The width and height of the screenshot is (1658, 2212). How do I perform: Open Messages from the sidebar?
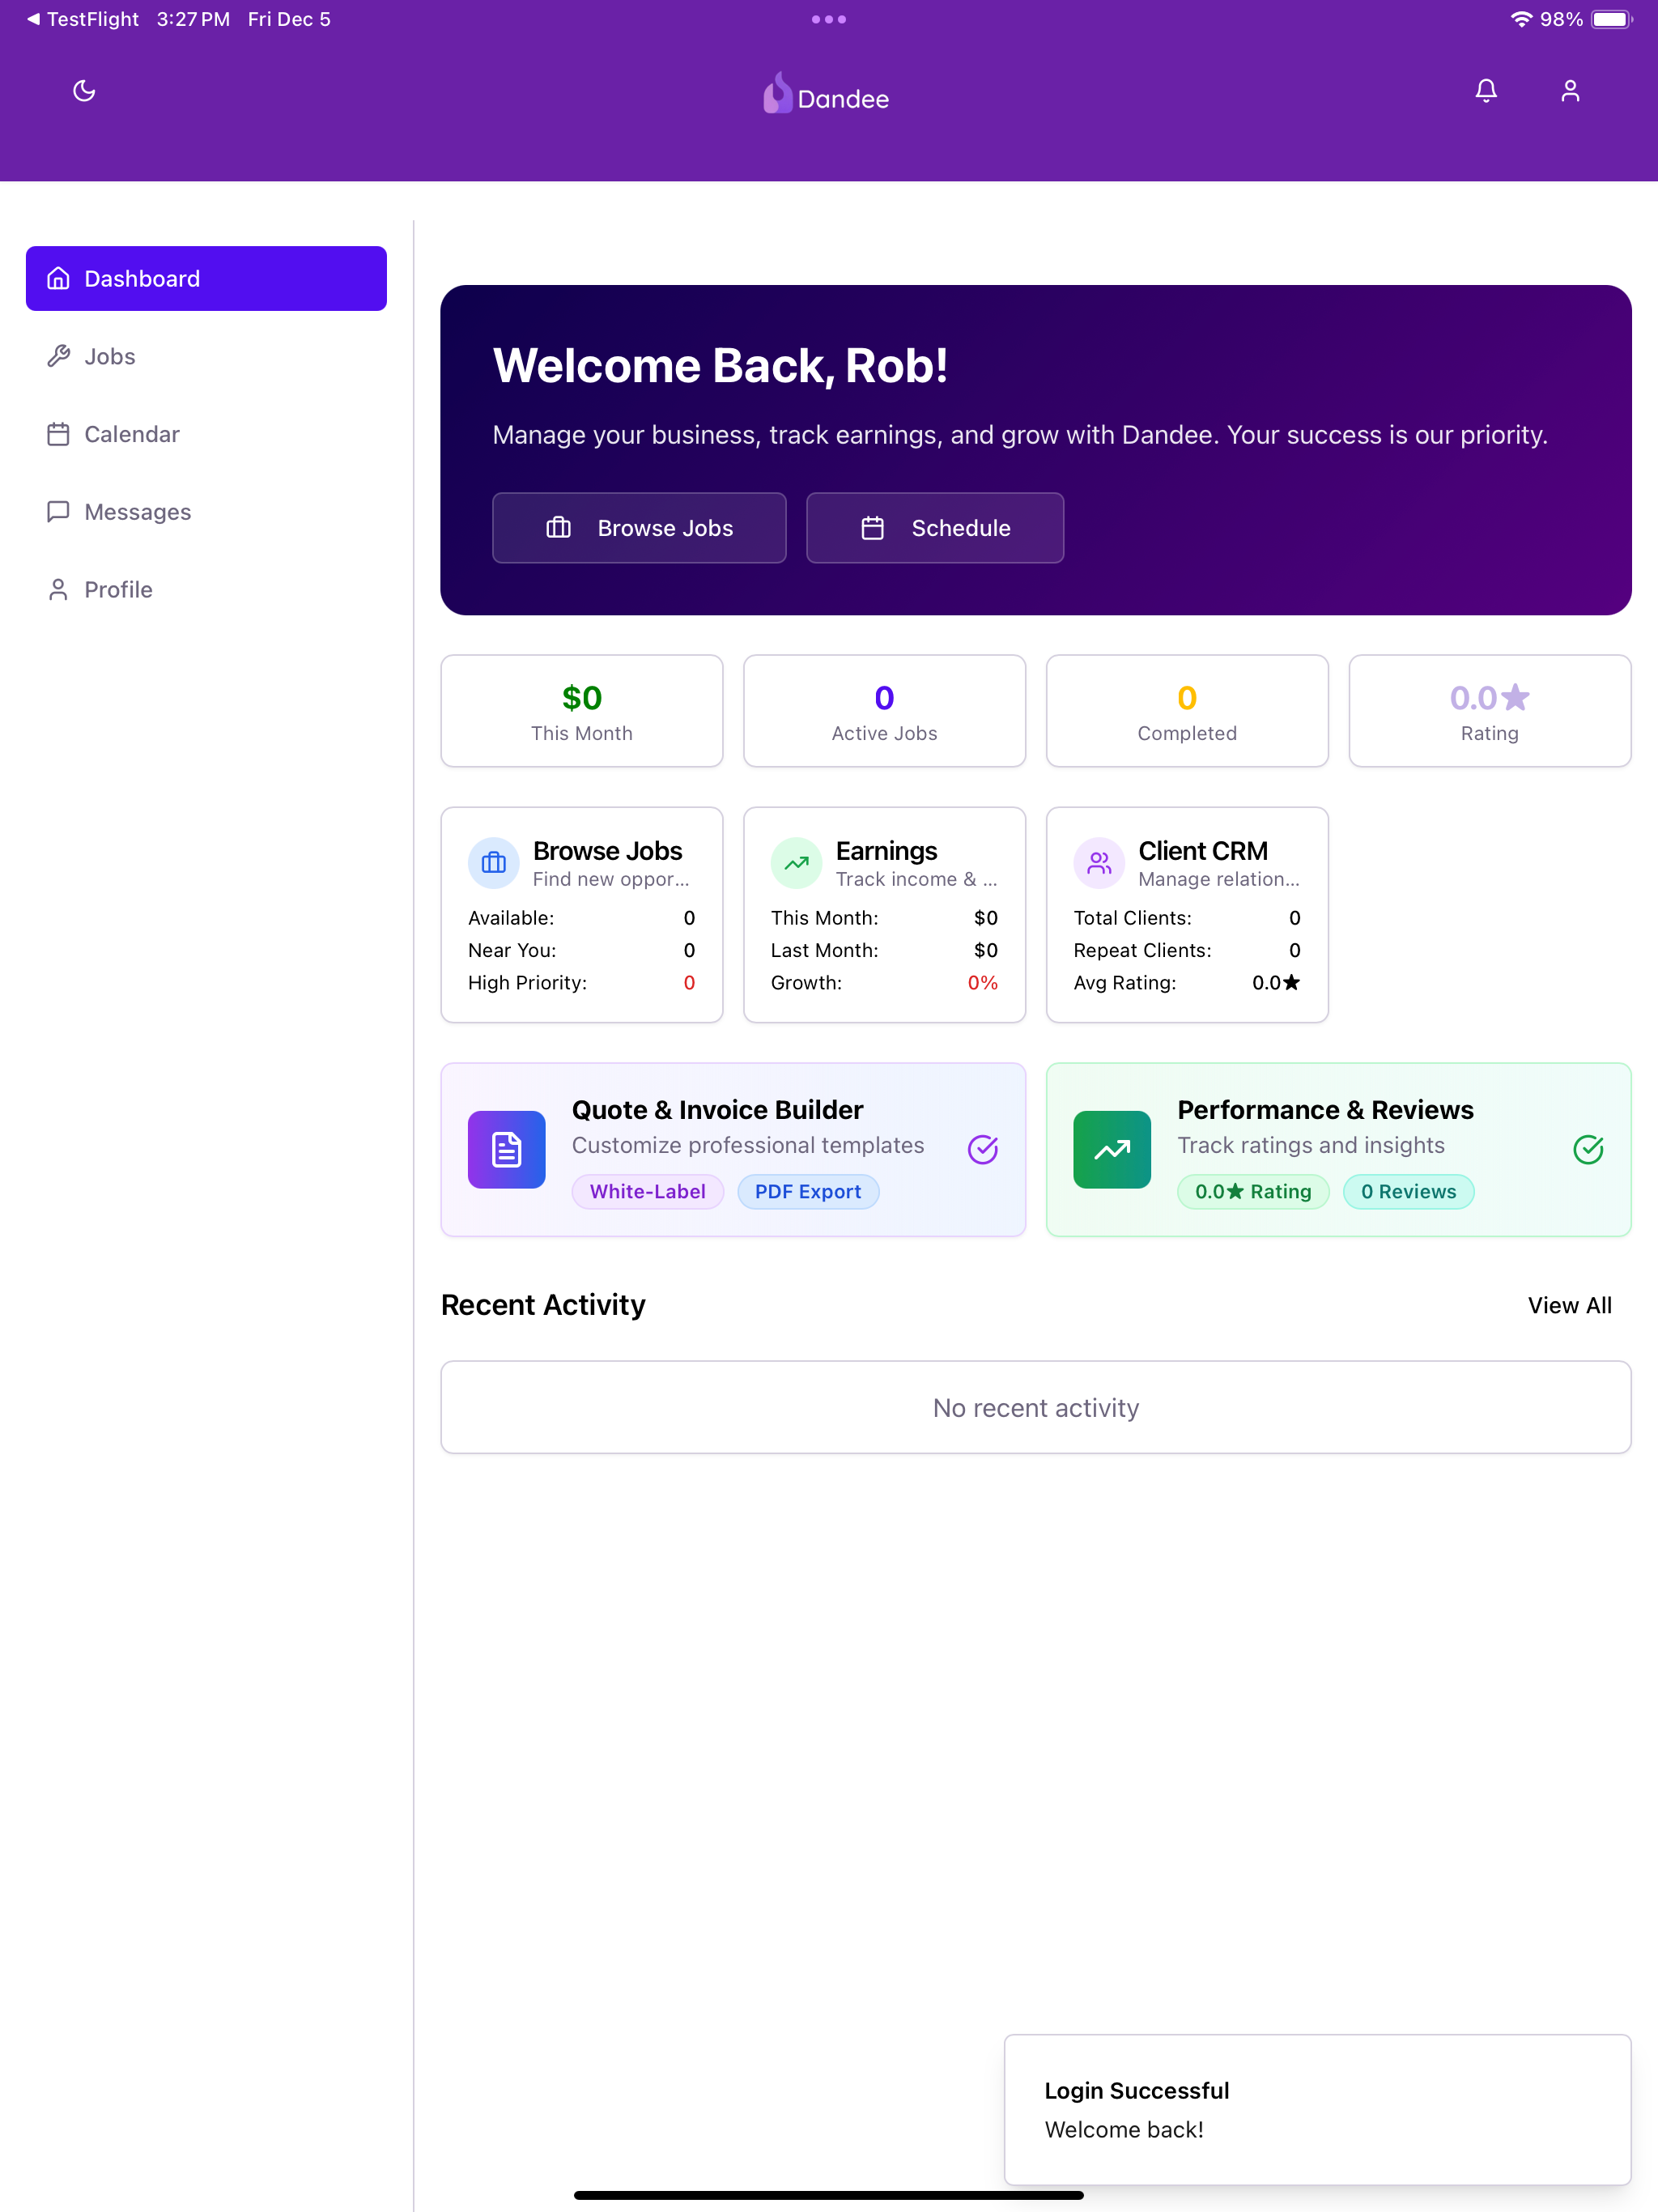click(x=206, y=512)
